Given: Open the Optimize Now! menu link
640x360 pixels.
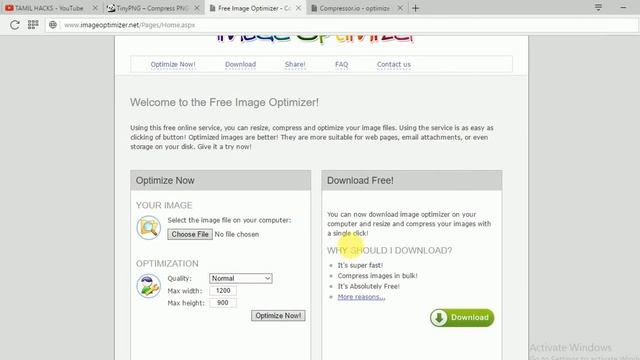Looking at the screenshot, I should (173, 64).
